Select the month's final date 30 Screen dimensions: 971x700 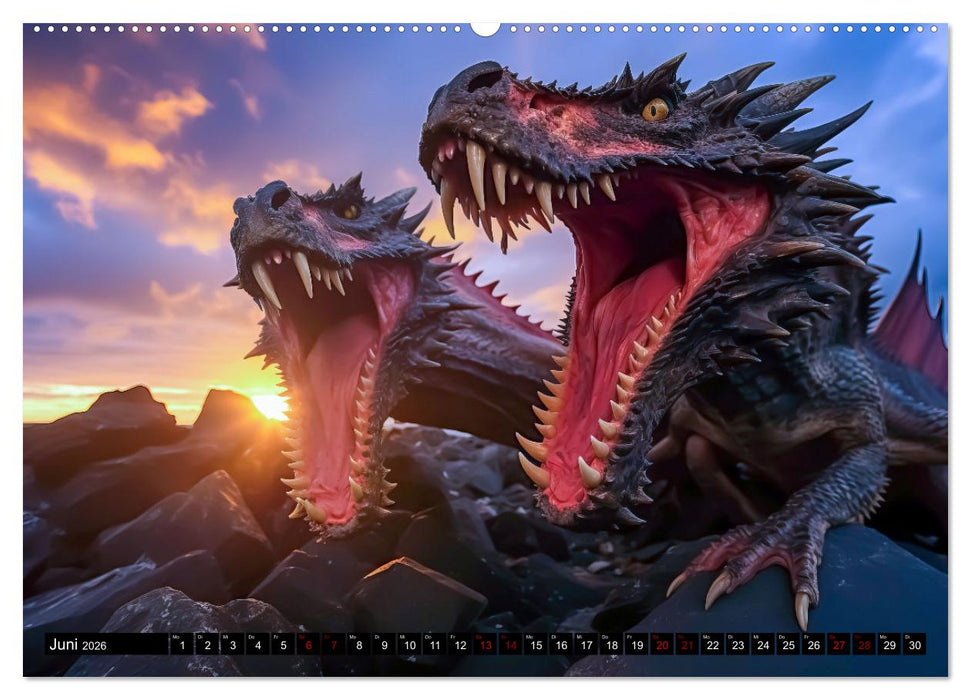click(913, 646)
